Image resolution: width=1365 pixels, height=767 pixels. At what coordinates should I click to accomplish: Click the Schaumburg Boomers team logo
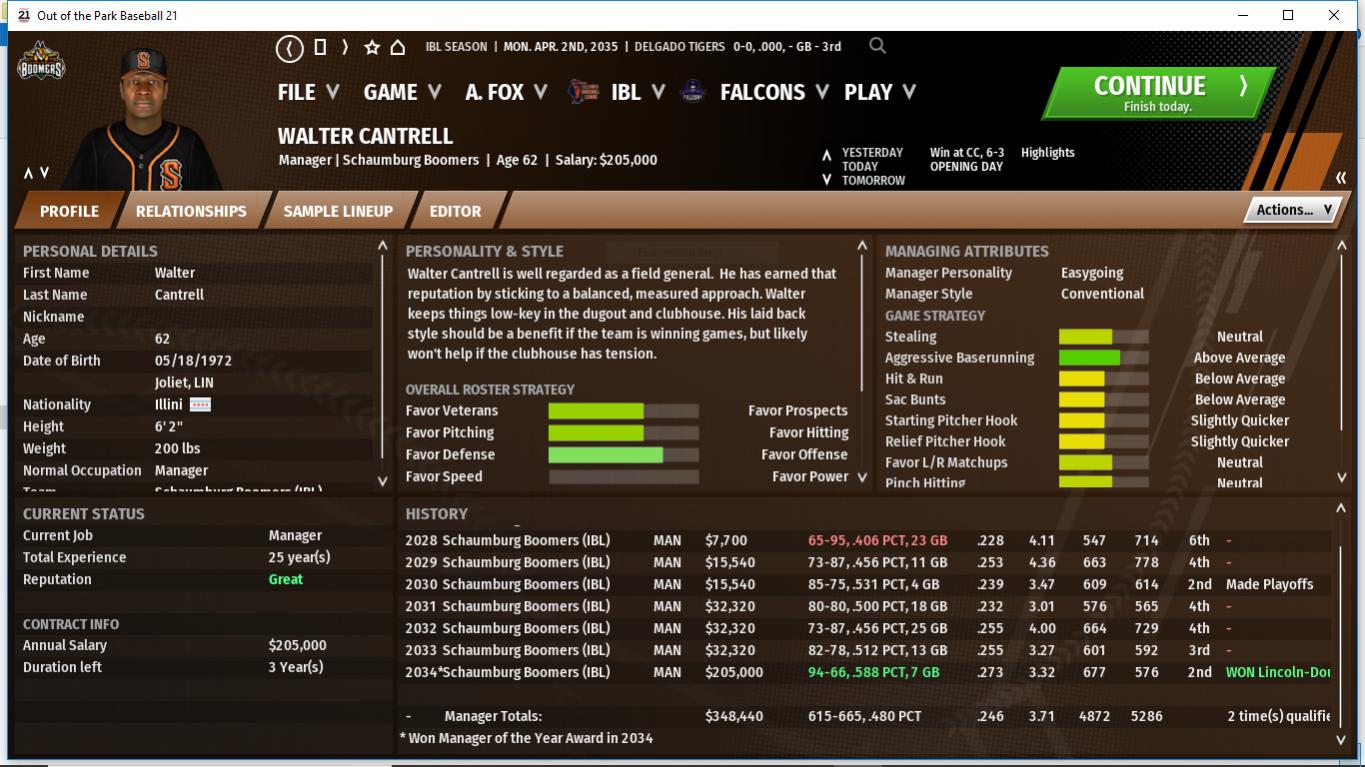(41, 63)
